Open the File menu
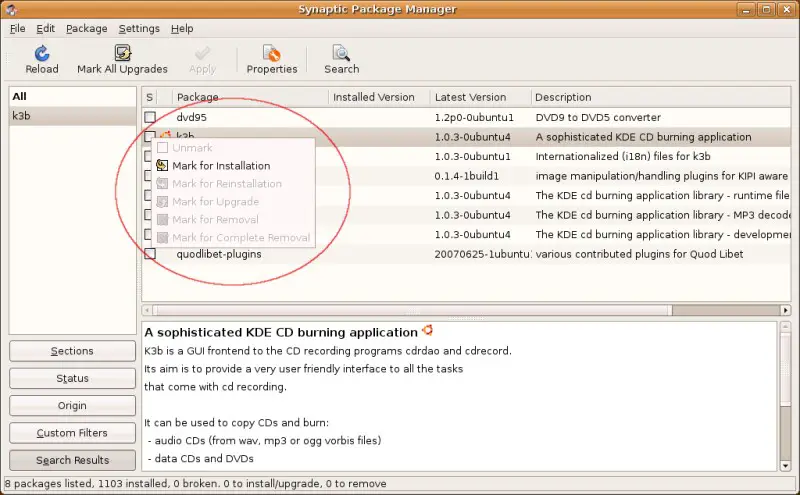This screenshot has width=800, height=495. (x=17, y=29)
